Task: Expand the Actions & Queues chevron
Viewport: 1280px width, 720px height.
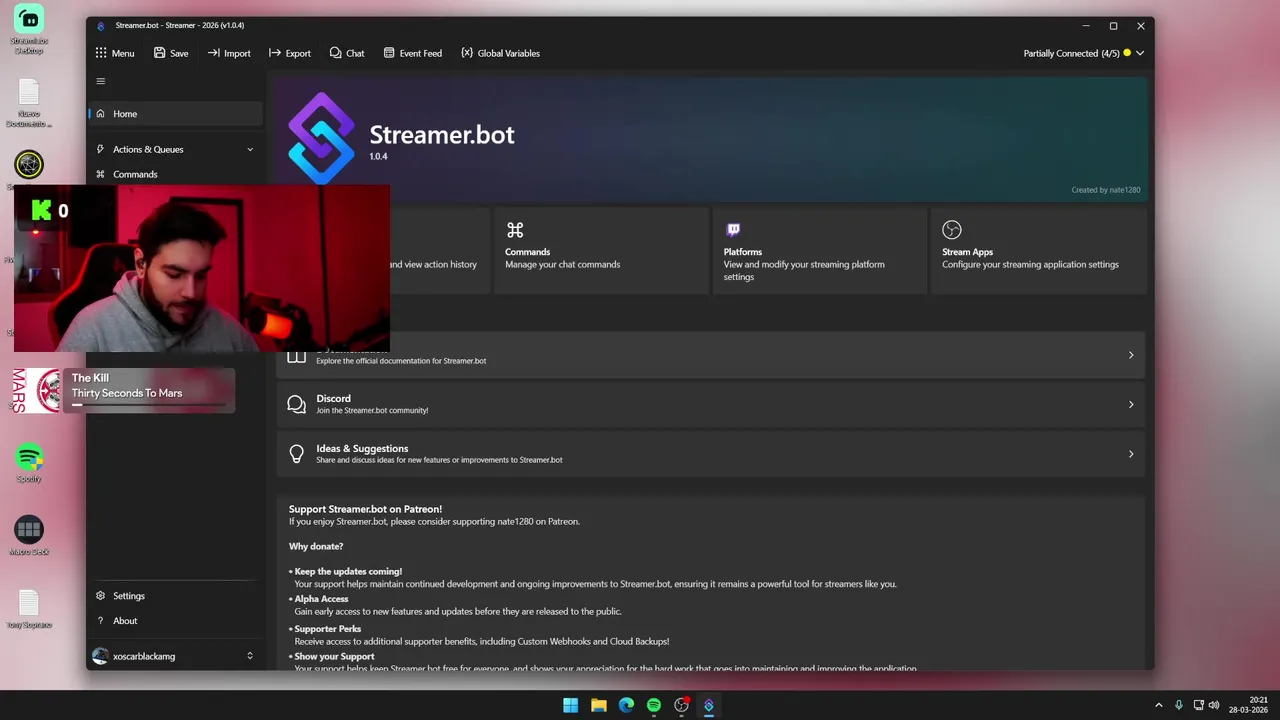Action: (250, 149)
